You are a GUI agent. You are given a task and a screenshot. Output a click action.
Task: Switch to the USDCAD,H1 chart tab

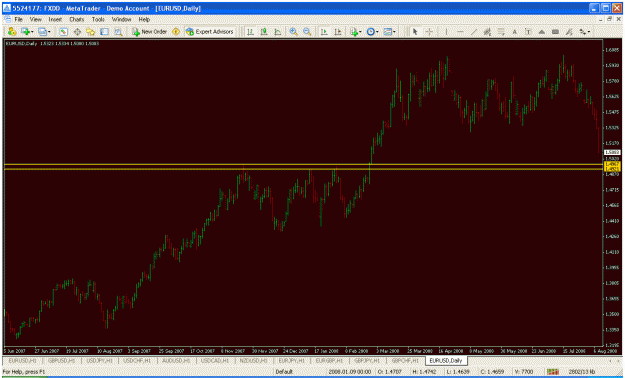[x=215, y=360]
